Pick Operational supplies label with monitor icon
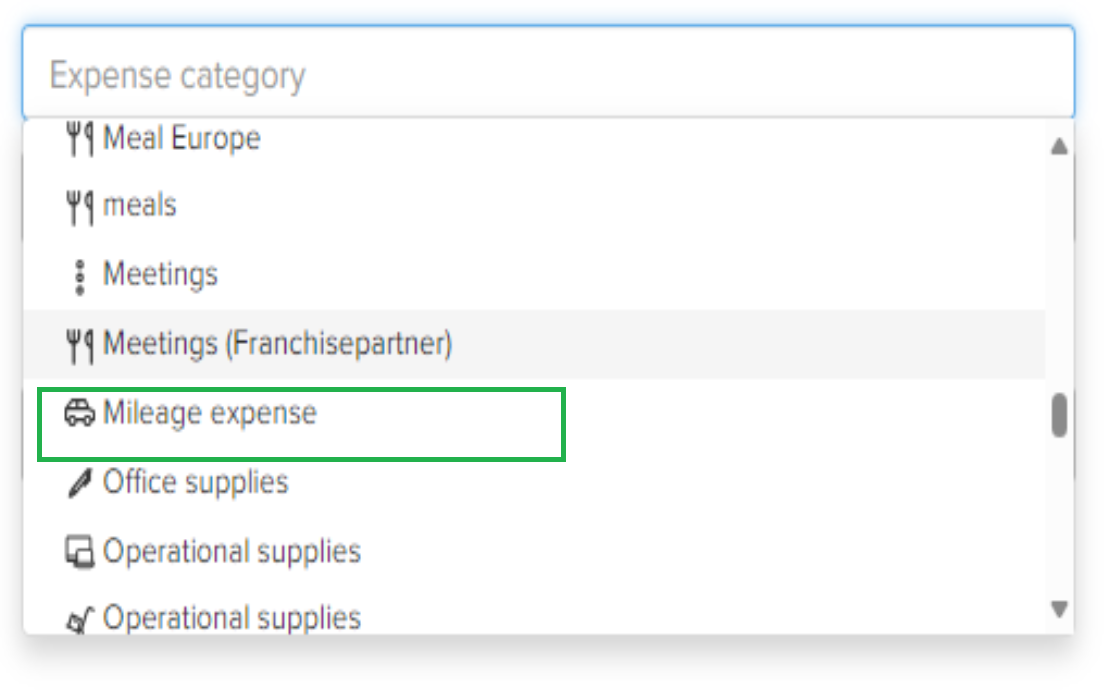 (x=231, y=552)
